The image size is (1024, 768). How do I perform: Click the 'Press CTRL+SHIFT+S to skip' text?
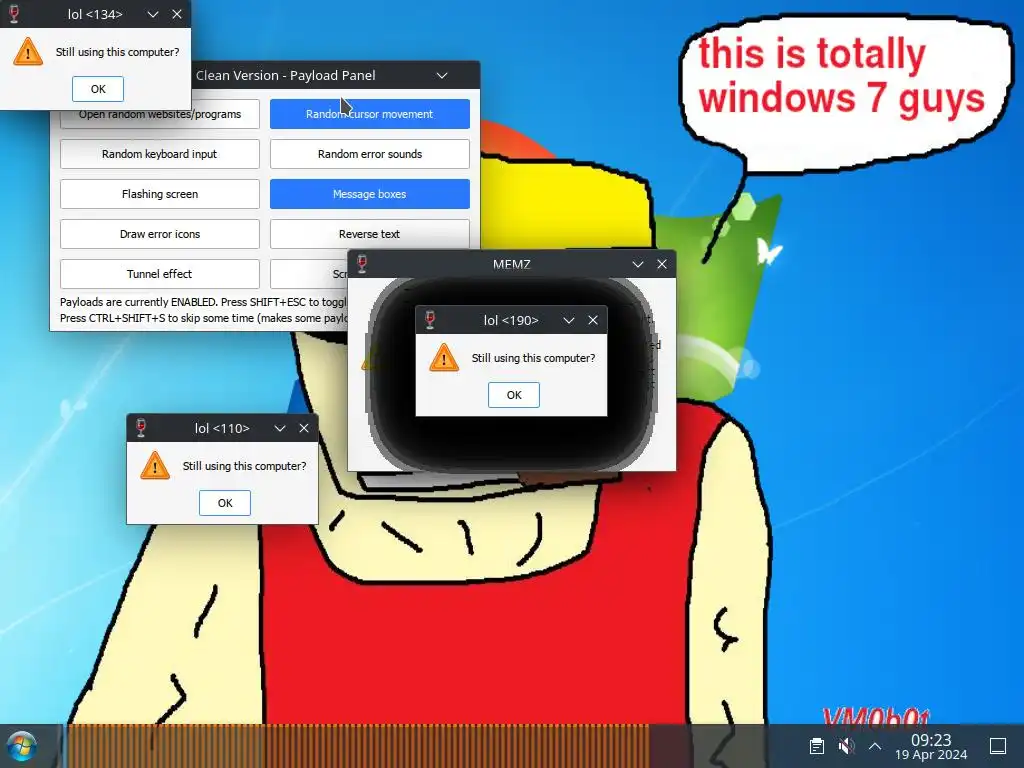(204, 319)
